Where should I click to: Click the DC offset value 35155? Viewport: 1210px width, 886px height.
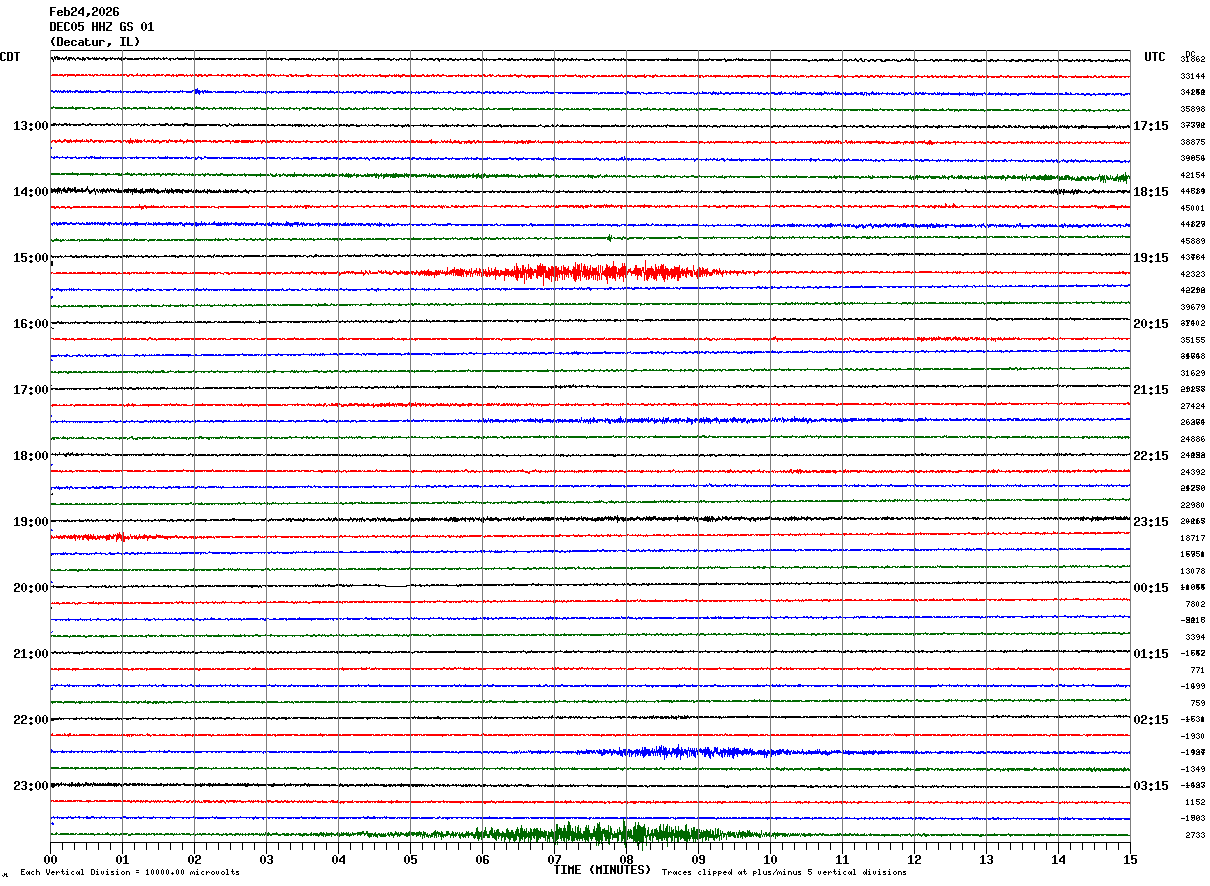(1192, 340)
